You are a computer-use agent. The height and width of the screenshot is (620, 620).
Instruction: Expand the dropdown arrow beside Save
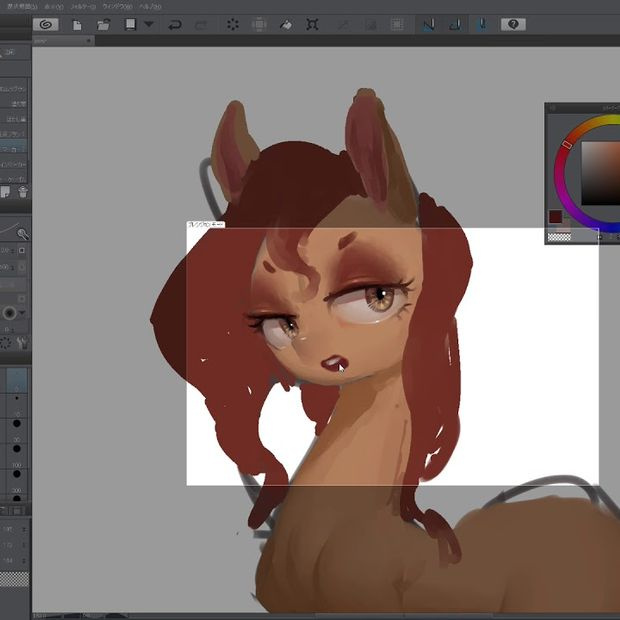coord(149,24)
